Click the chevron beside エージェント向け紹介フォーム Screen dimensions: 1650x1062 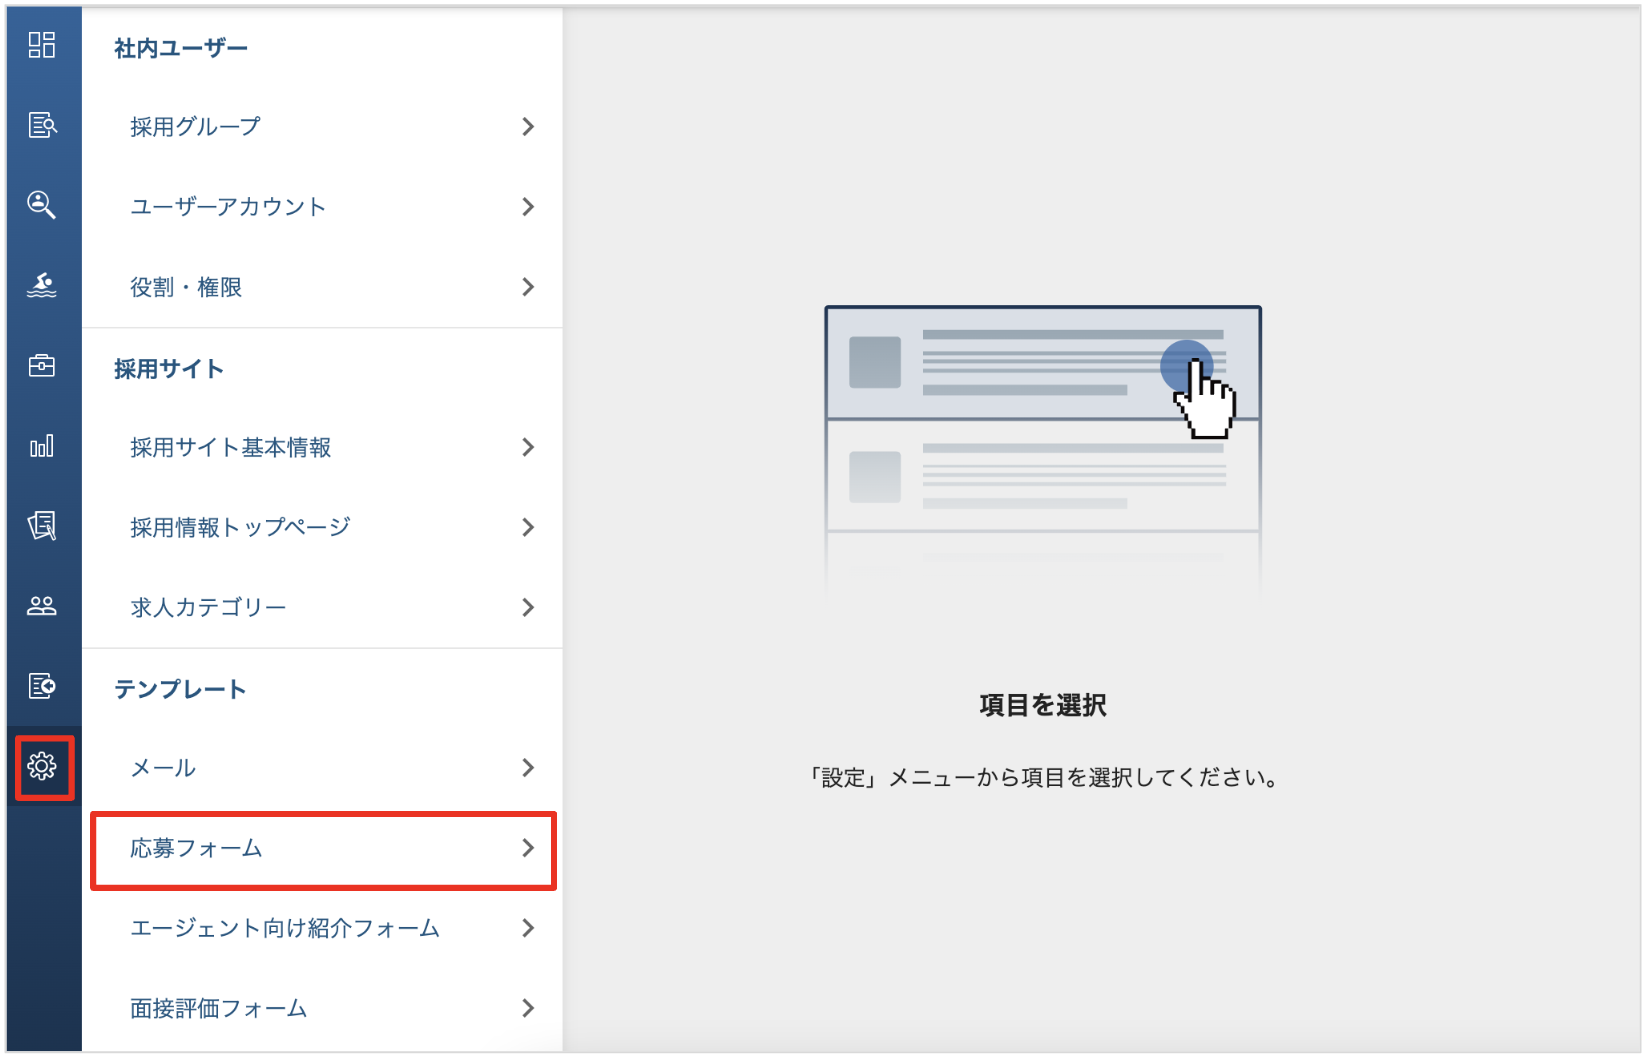[x=528, y=929]
